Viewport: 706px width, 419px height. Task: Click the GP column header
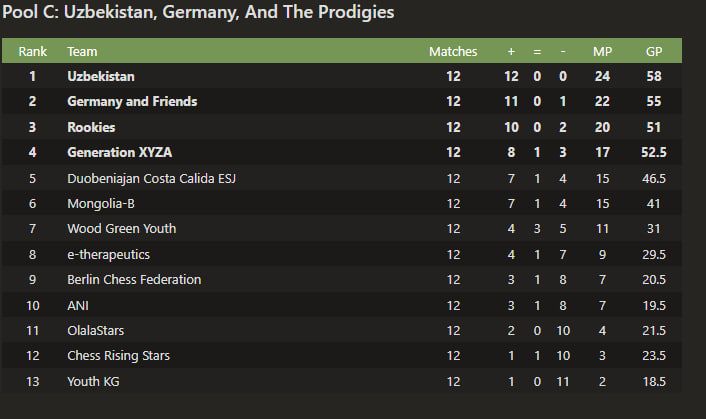click(x=654, y=52)
